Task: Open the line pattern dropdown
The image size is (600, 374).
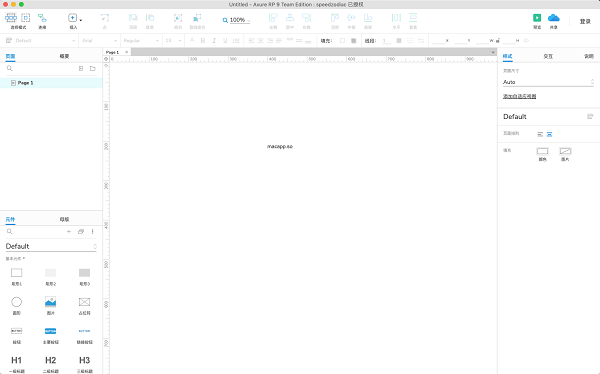Action: pyautogui.click(x=410, y=41)
